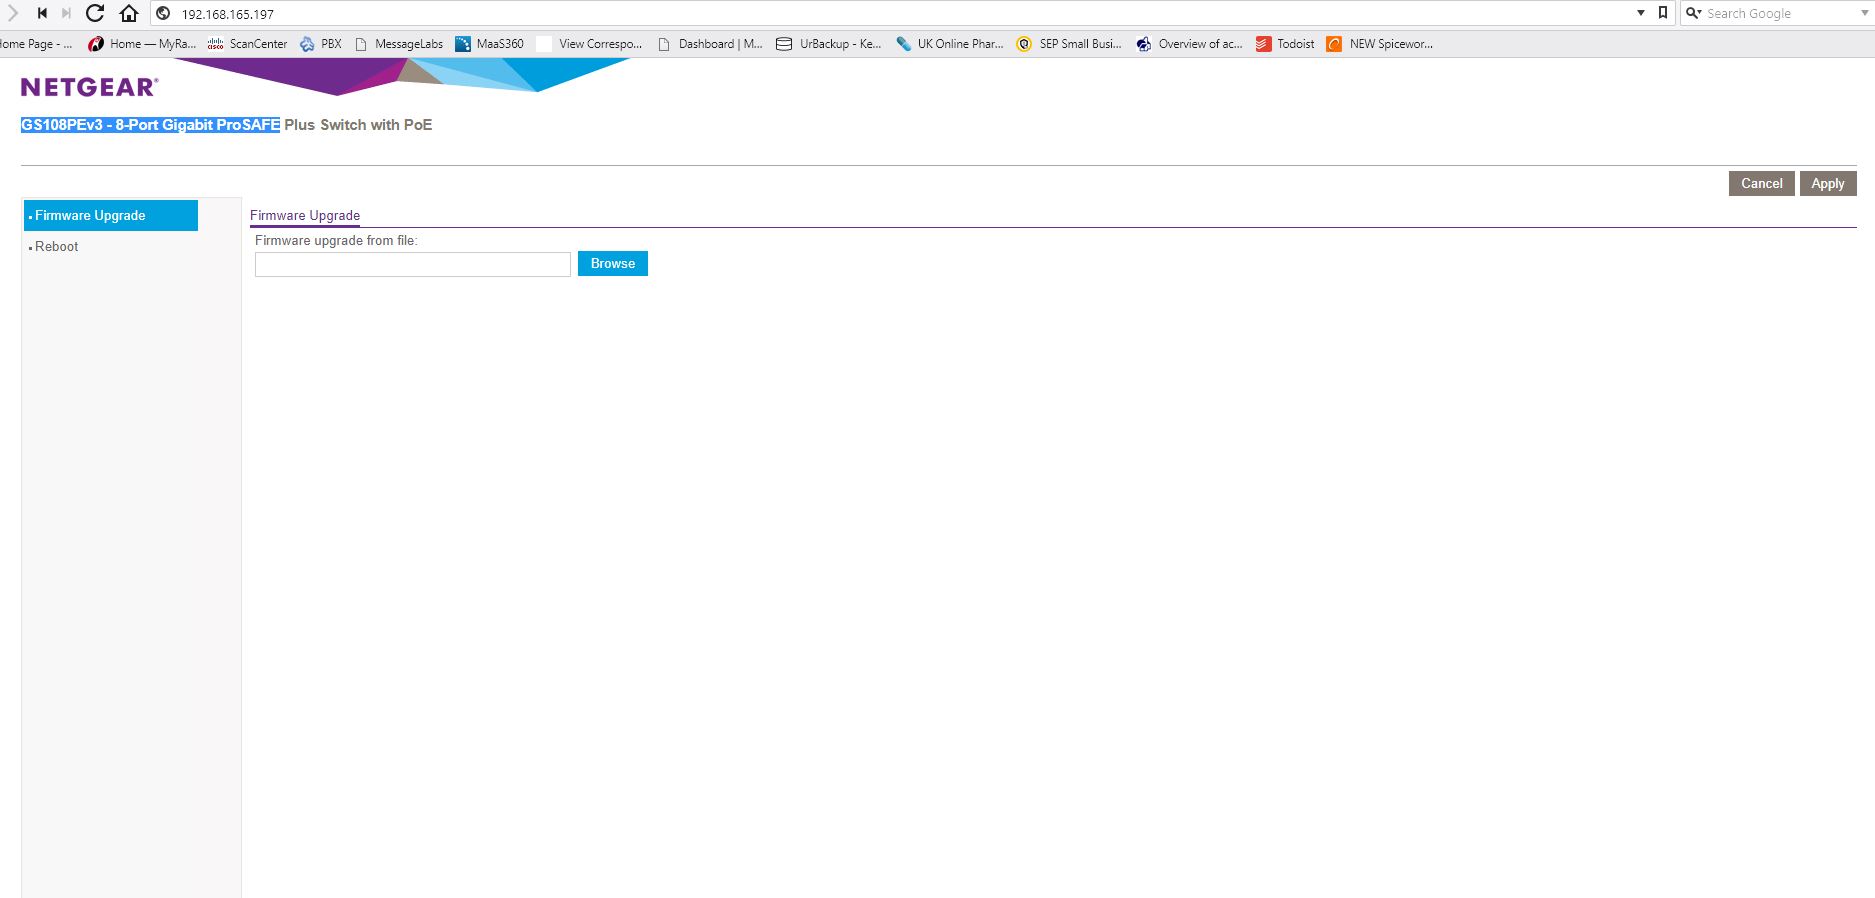1875x898 pixels.
Task: Open the PBX bookmark
Action: click(x=321, y=44)
